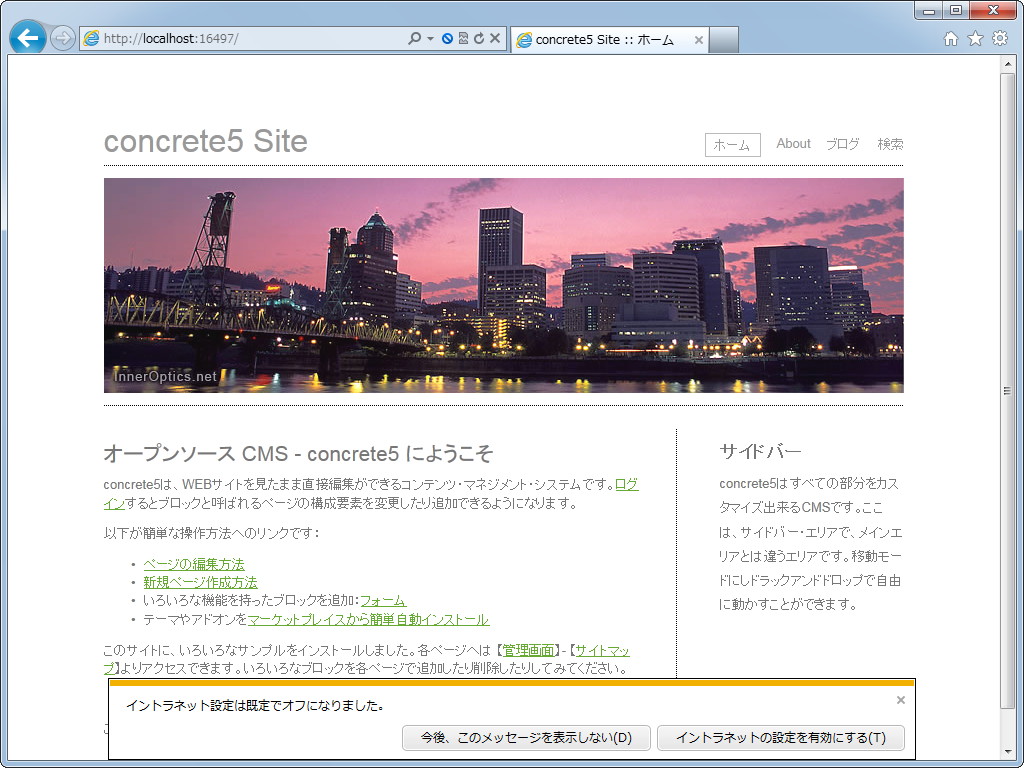Screen dimensions: 1024x768
Task: Open Tools with the gear icon
Action: pos(999,38)
